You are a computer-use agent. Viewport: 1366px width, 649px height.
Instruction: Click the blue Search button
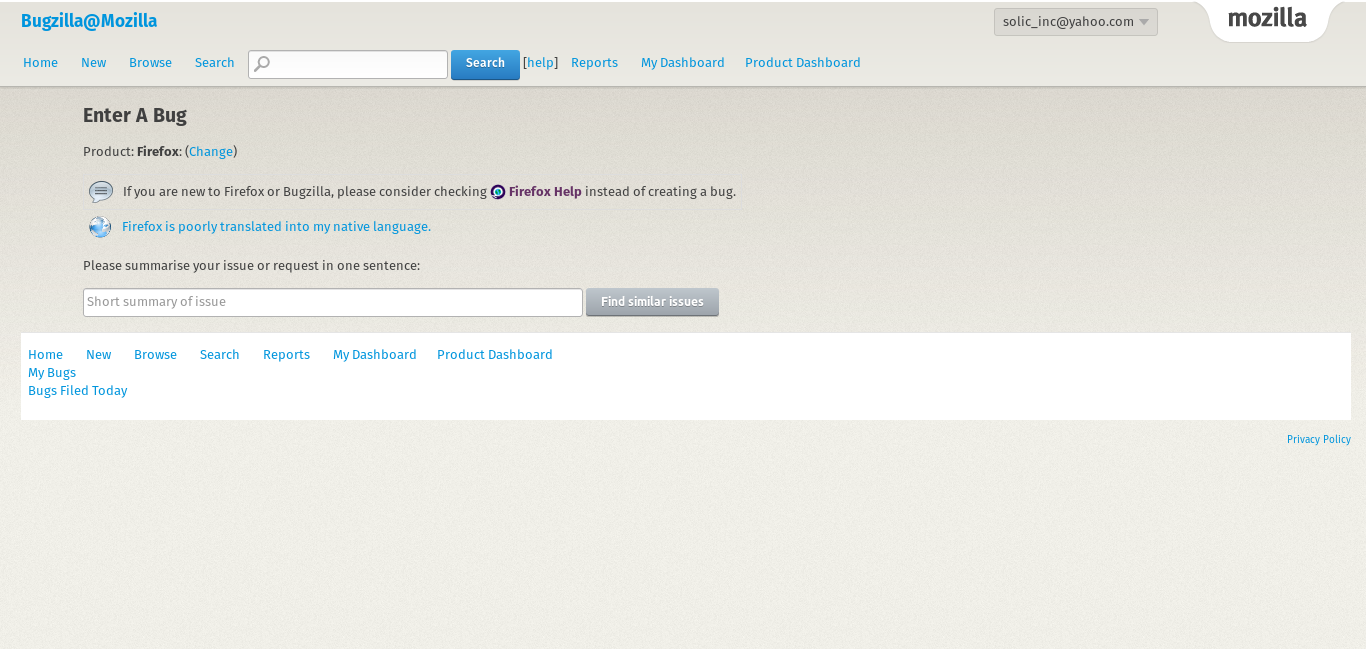(x=485, y=64)
